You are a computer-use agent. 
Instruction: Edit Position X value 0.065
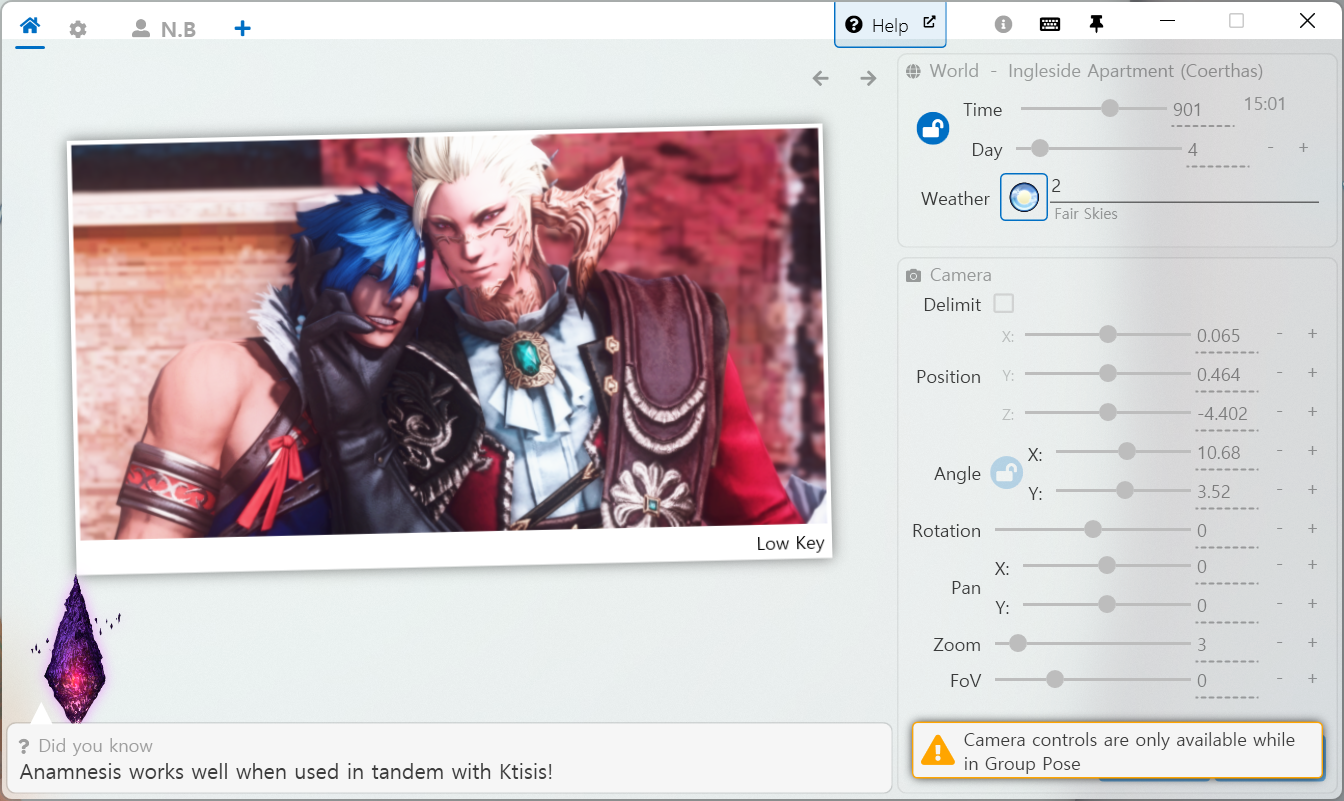(x=1226, y=337)
